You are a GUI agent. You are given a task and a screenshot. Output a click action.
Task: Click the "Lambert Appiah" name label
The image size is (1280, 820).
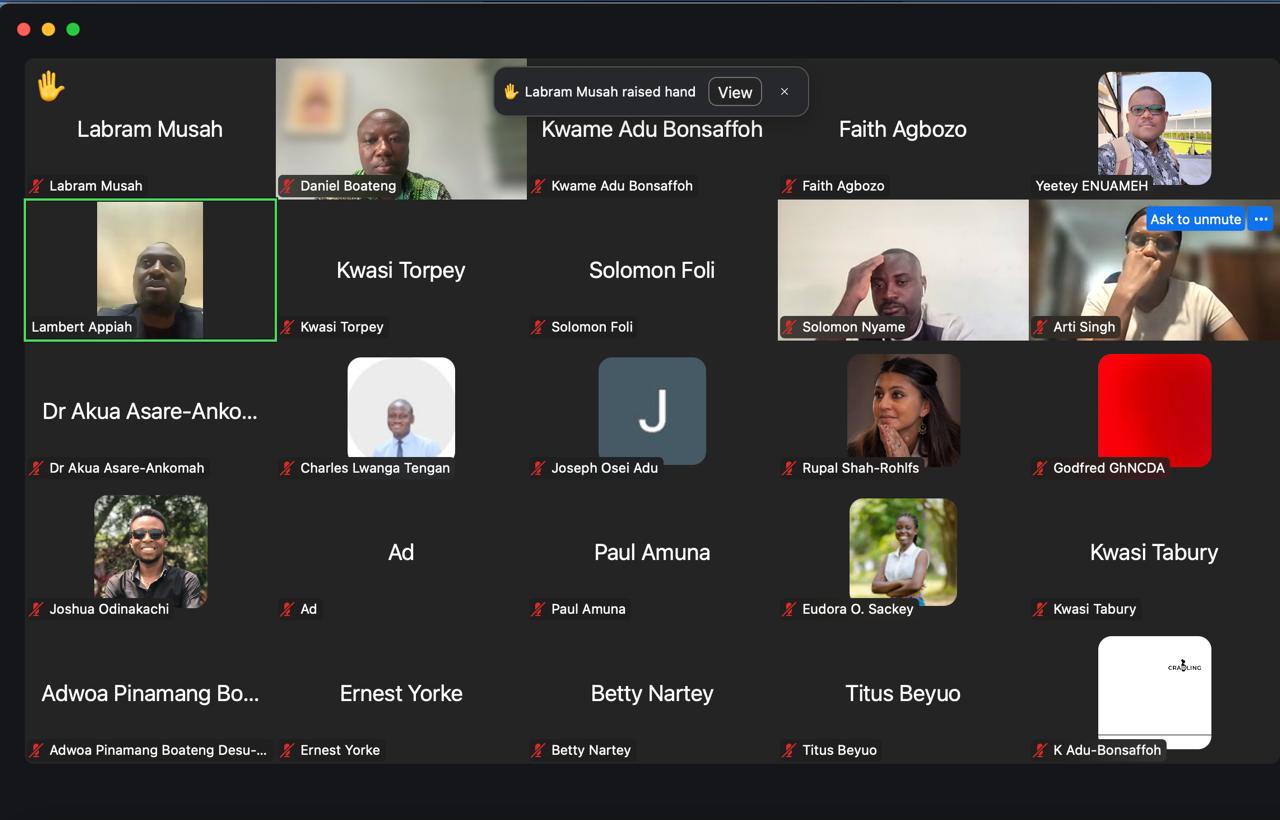pos(82,327)
